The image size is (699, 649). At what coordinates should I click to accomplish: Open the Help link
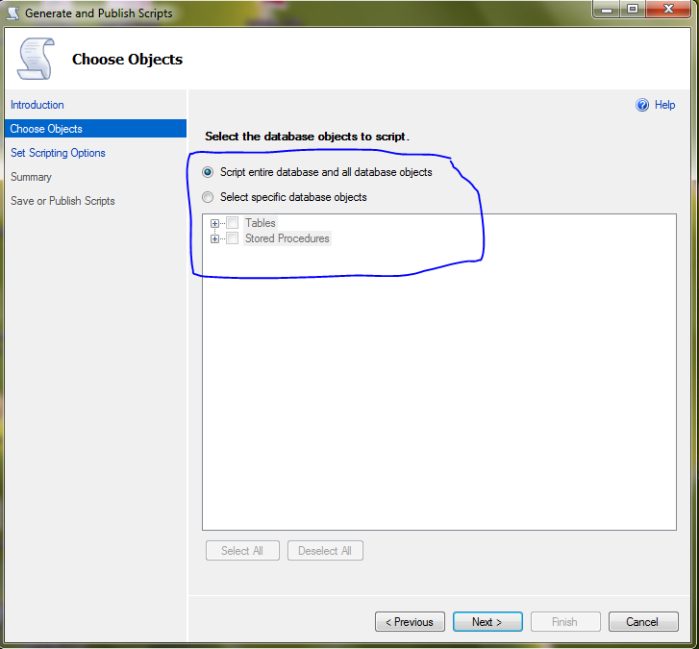[664, 105]
